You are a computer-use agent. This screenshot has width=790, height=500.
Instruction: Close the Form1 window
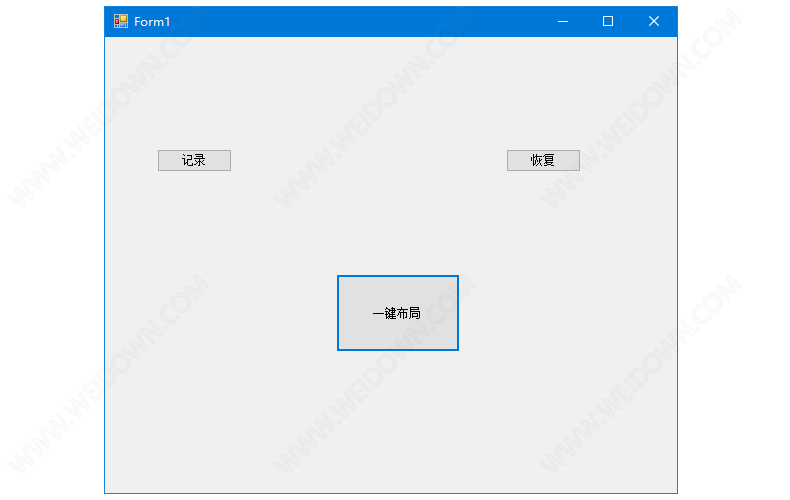(653, 21)
